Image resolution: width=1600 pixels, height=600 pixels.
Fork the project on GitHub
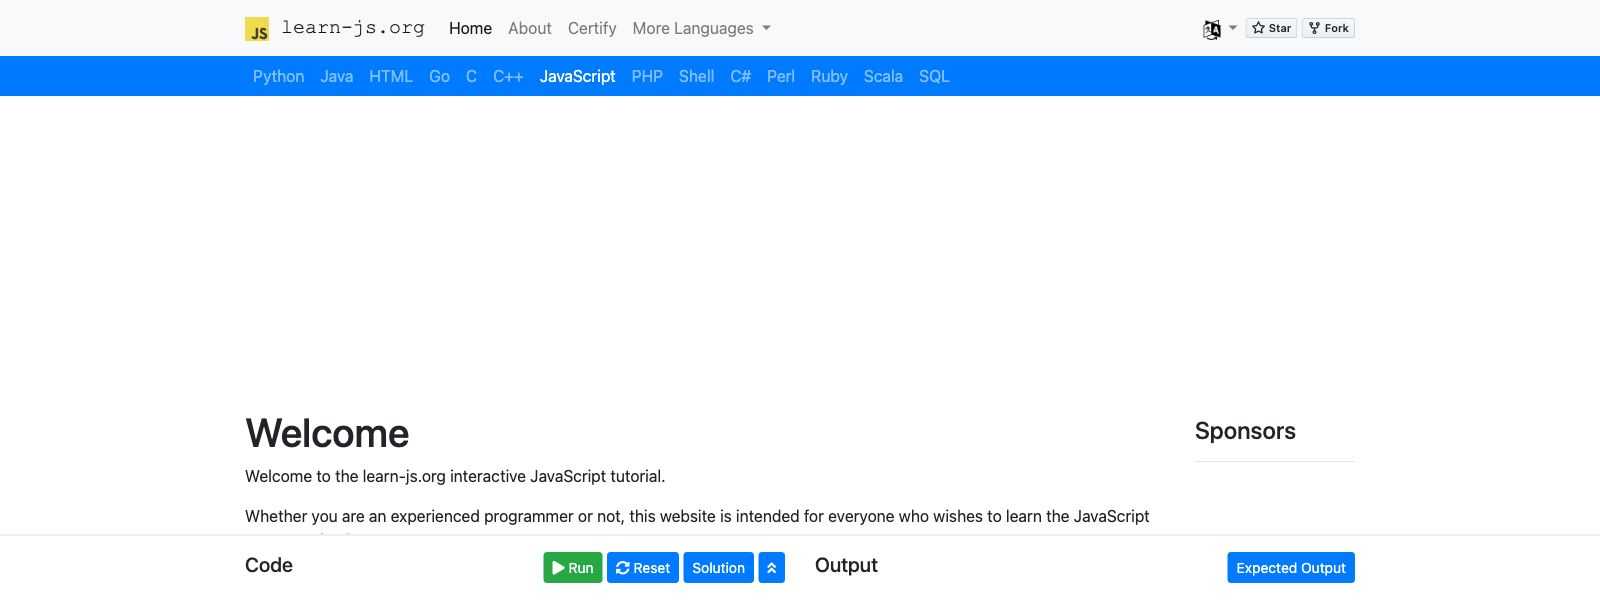1328,28
